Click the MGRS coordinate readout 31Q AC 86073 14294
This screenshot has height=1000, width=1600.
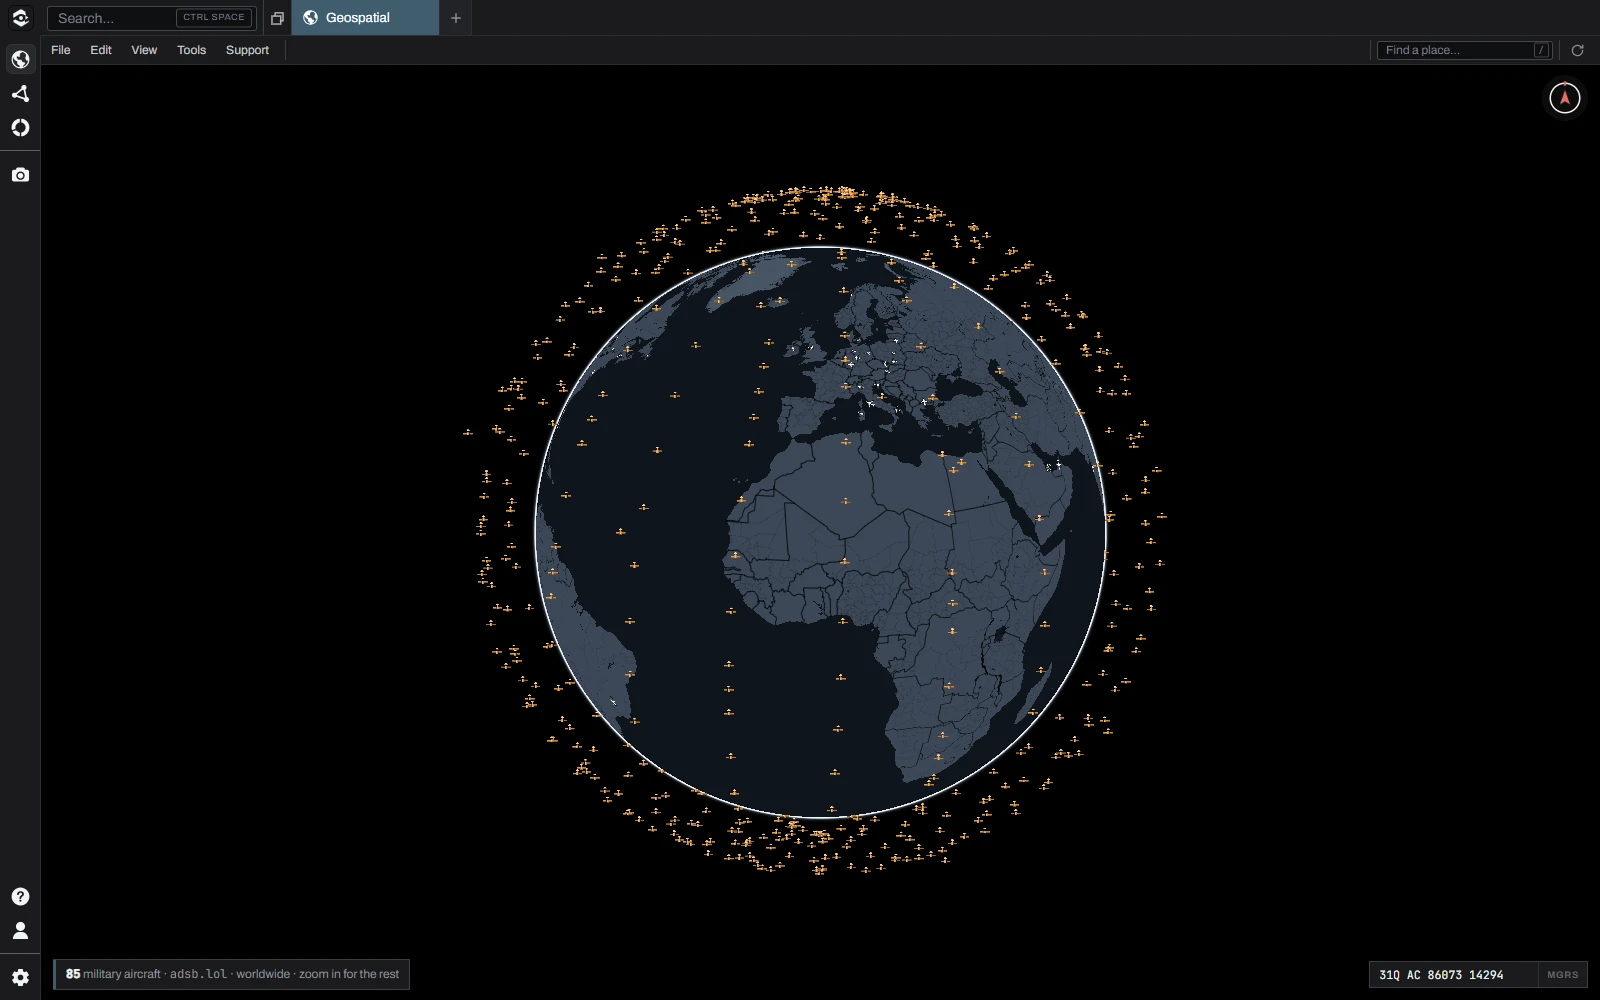[1441, 975]
